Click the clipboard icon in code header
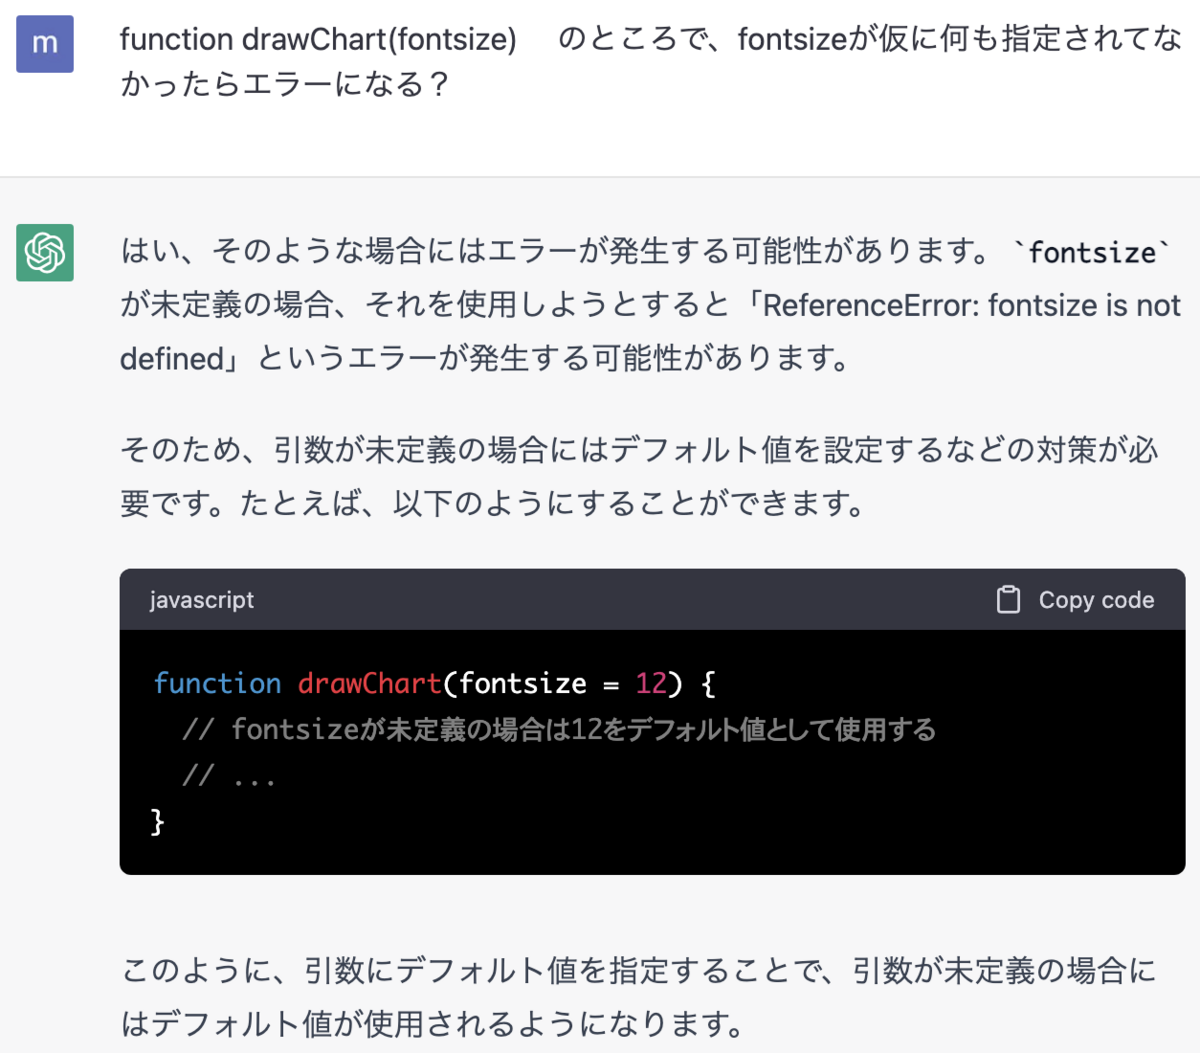Screen dimensions: 1200x1053 click(1008, 599)
